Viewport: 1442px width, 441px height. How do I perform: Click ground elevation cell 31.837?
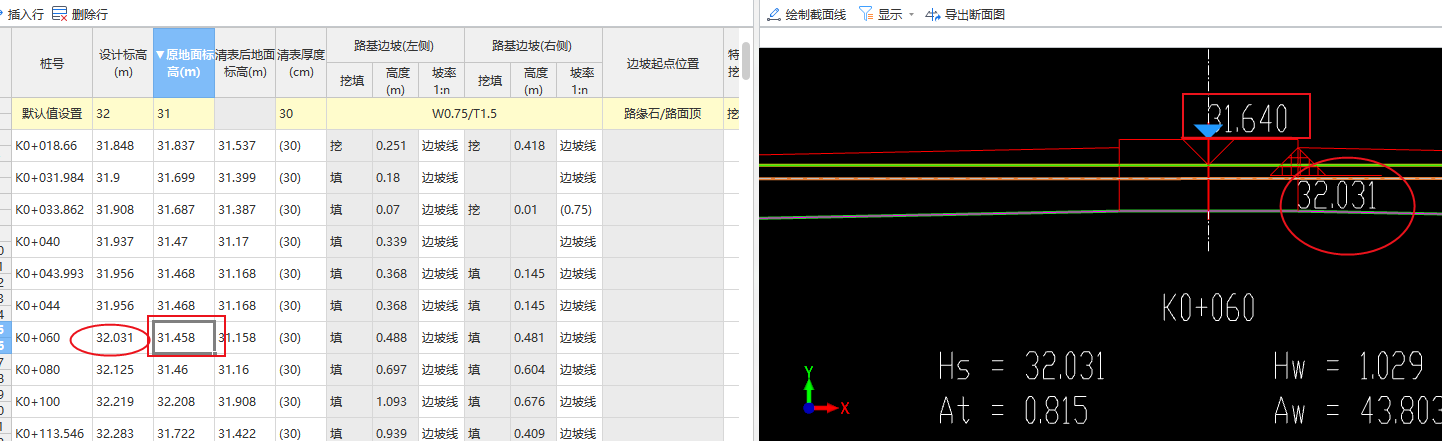point(184,146)
